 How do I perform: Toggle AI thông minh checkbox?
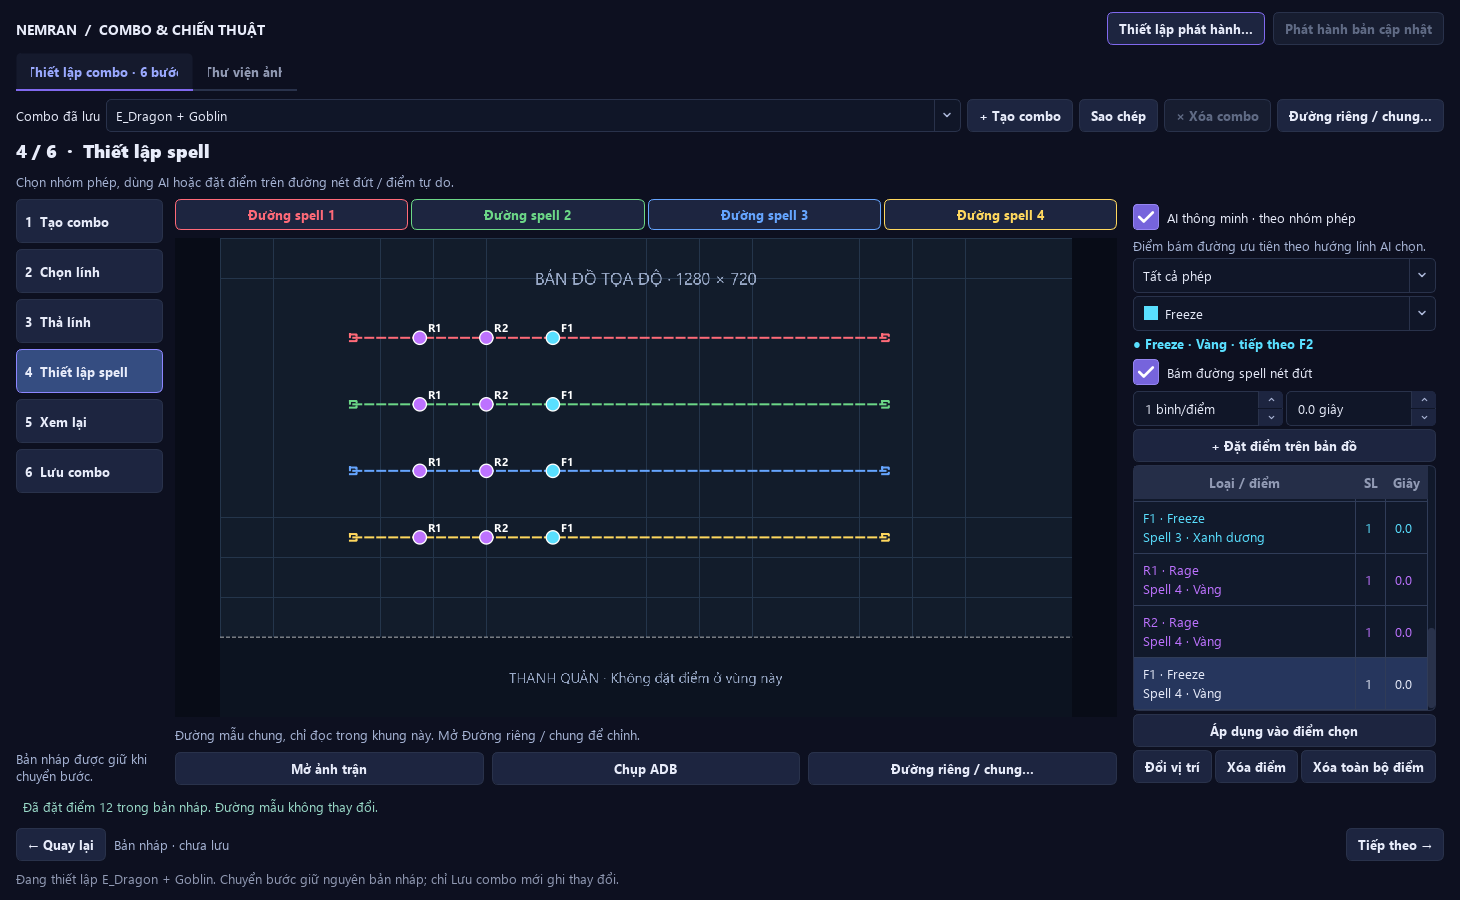pos(1146,217)
